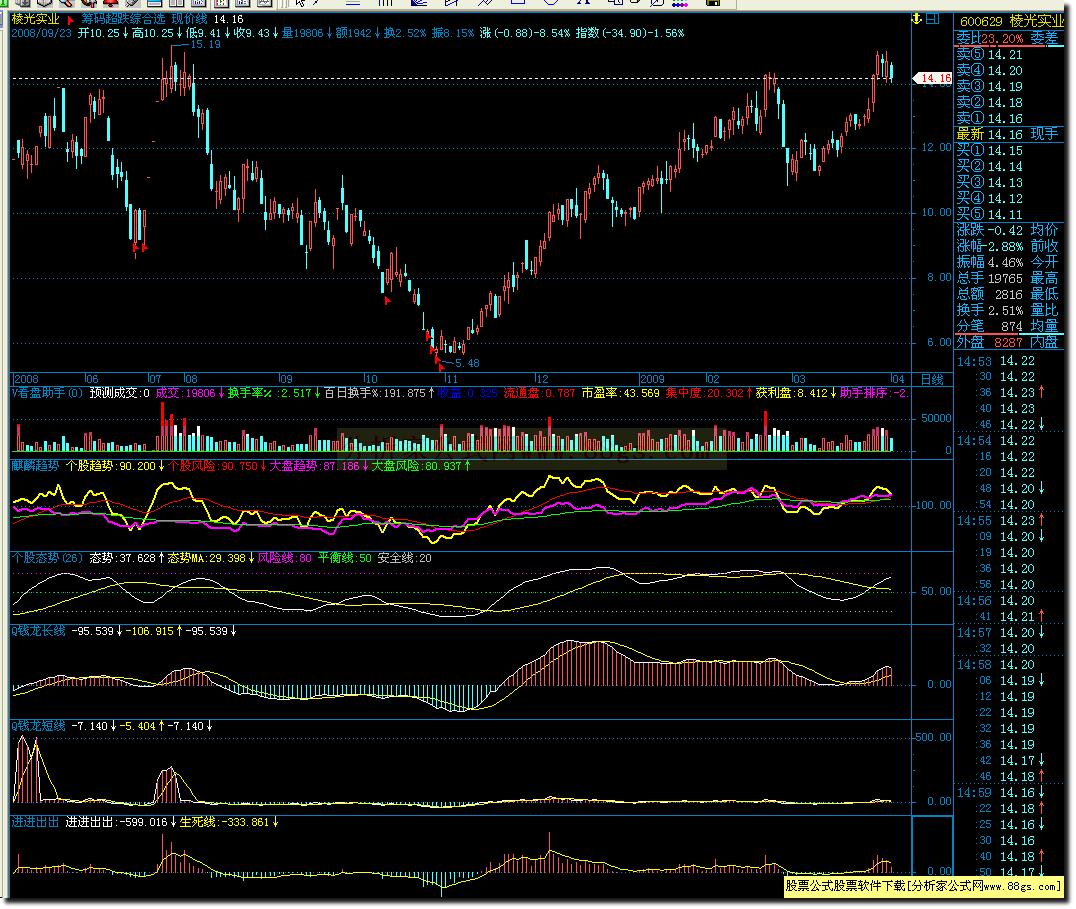Image resolution: width=1076 pixels, height=909 pixels.
Task: Click the 总手 19765 row
Action: click(x=990, y=279)
